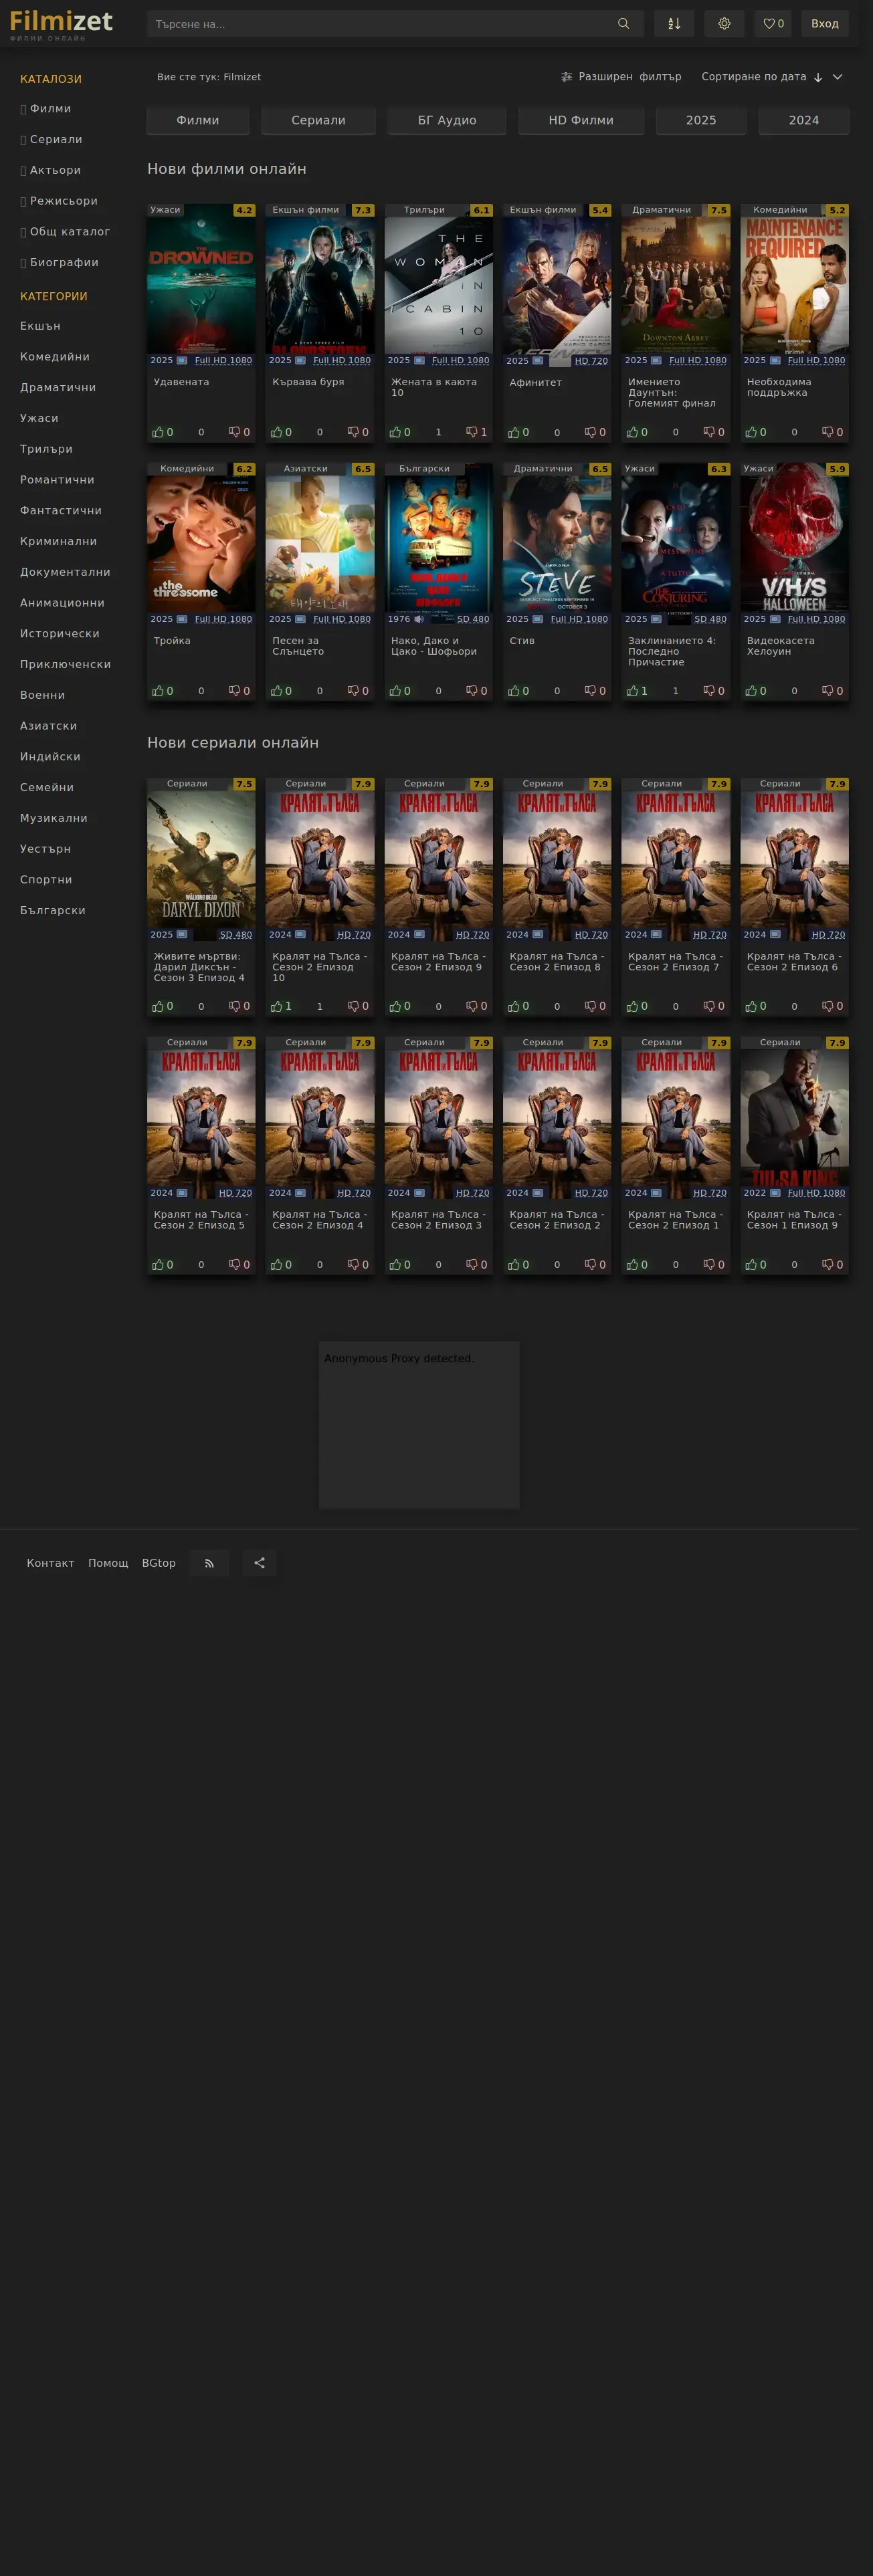
Task: Dislike Видеокасета Хелоуин
Action: point(833,691)
